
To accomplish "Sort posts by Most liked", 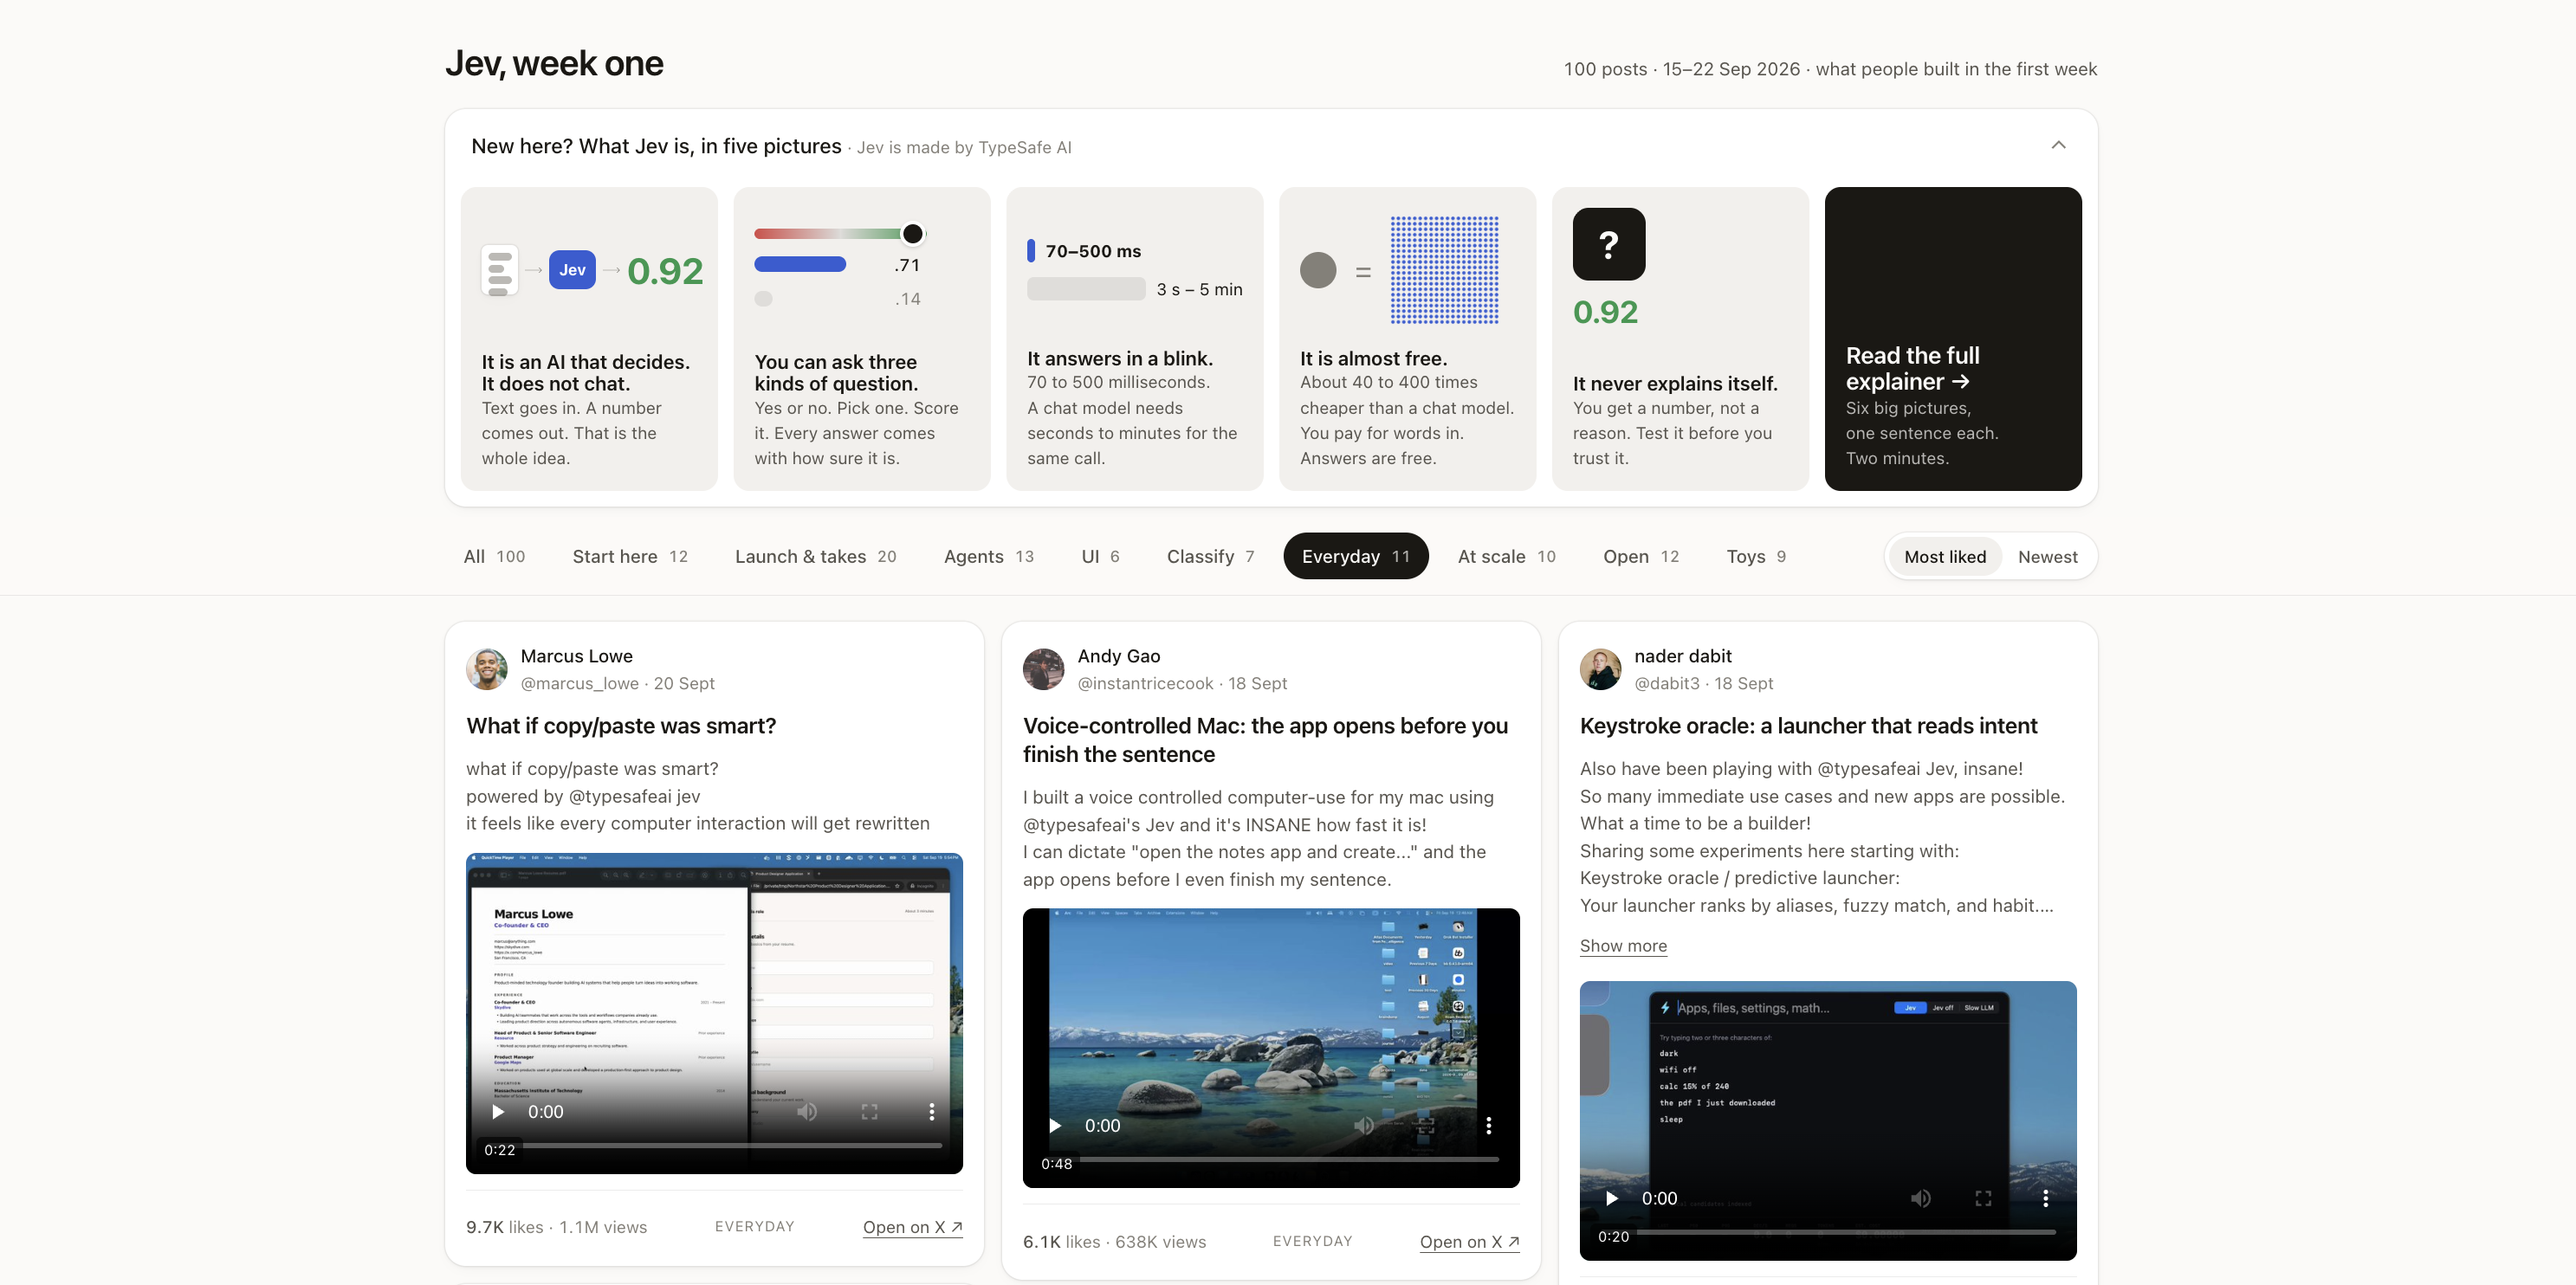I will pyautogui.click(x=1944, y=557).
